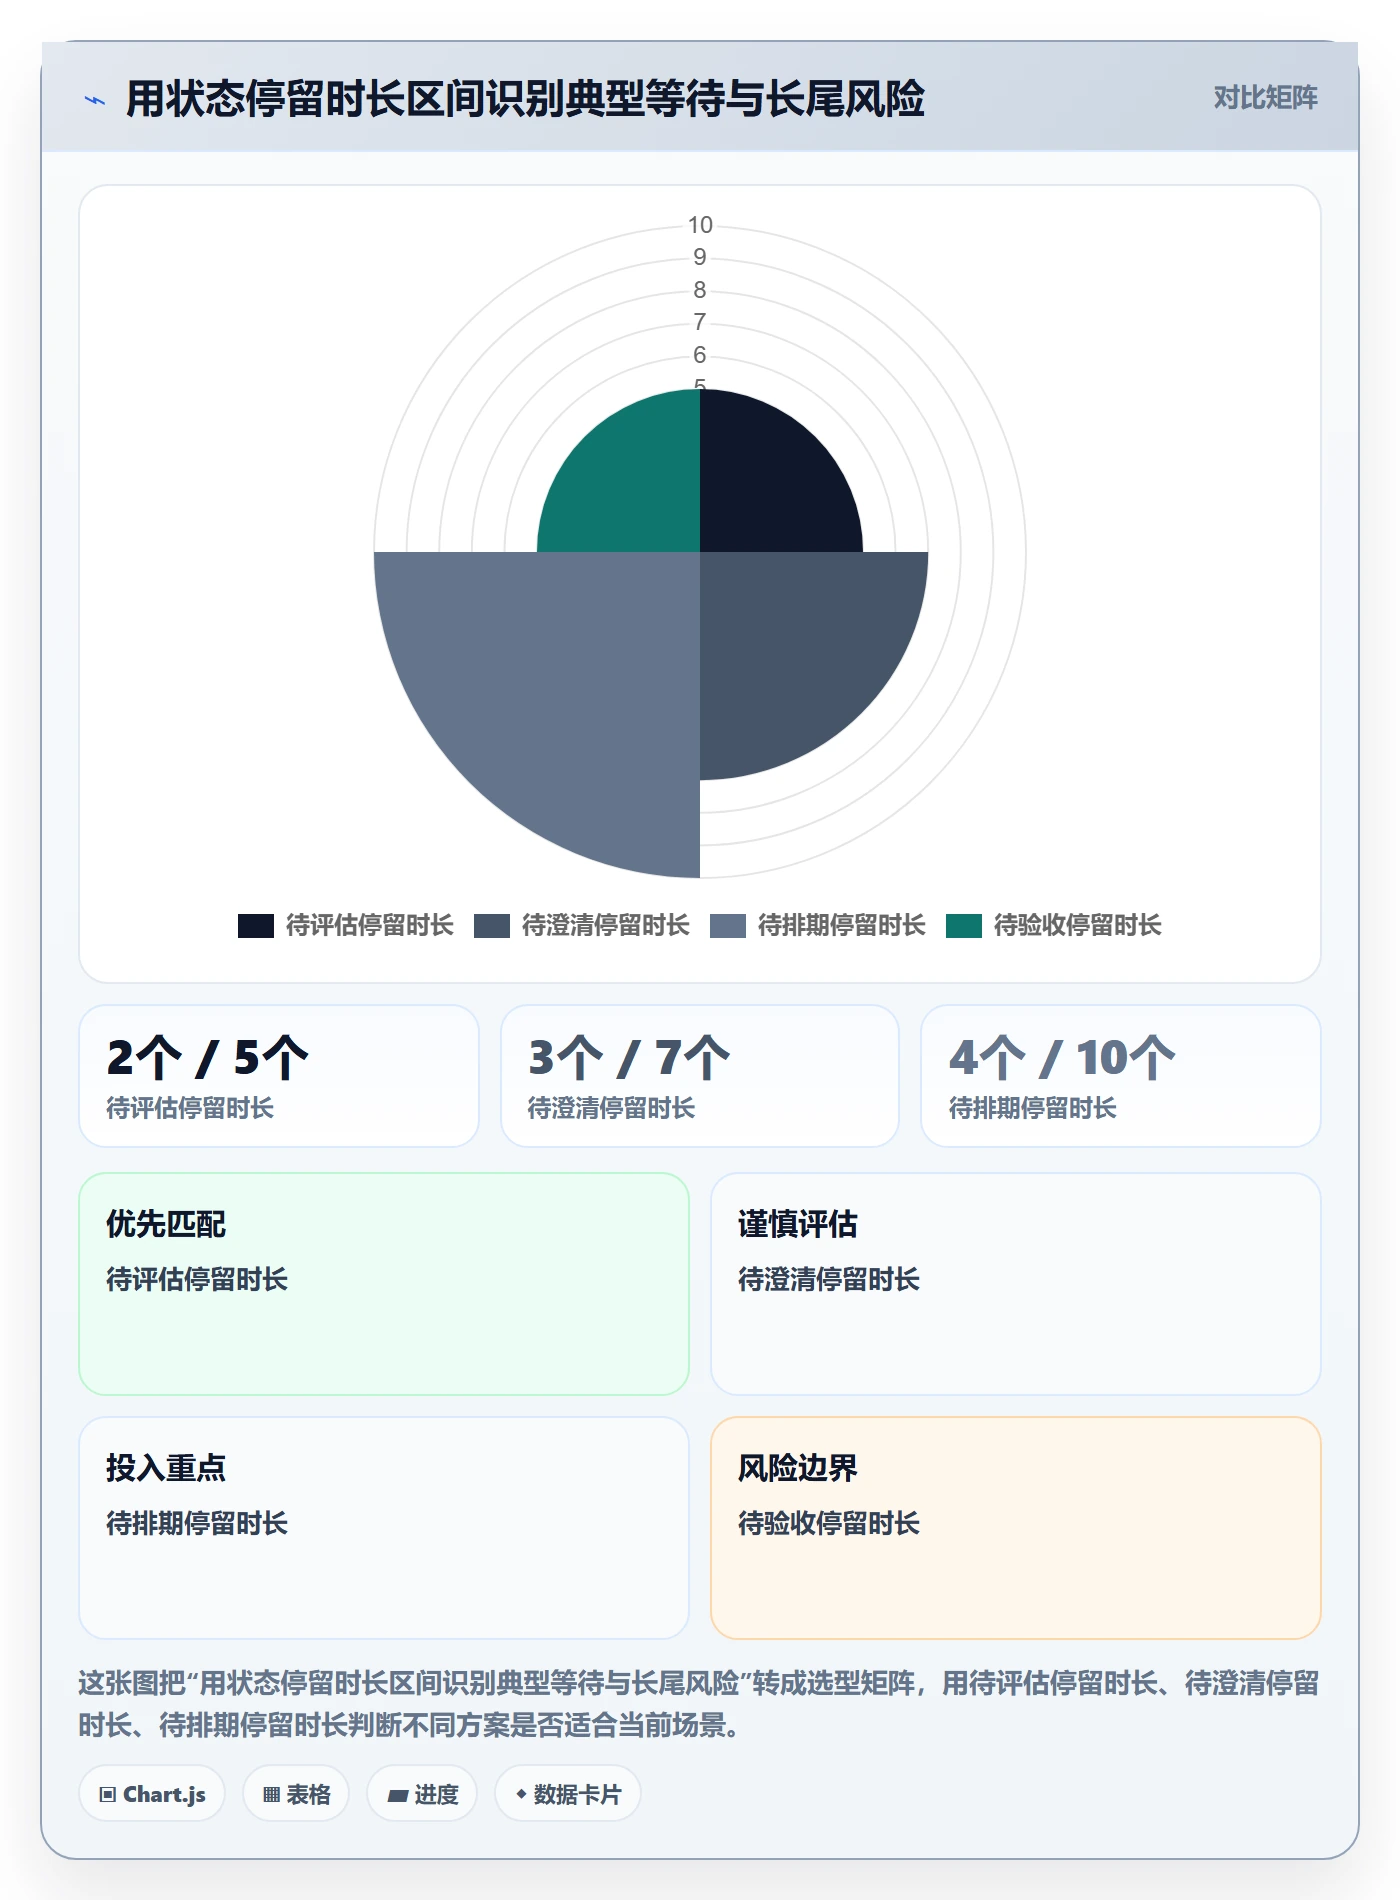Open the 谨慎评估 matrix card
Image resolution: width=1400 pixels, height=1900 pixels.
click(x=1016, y=1284)
